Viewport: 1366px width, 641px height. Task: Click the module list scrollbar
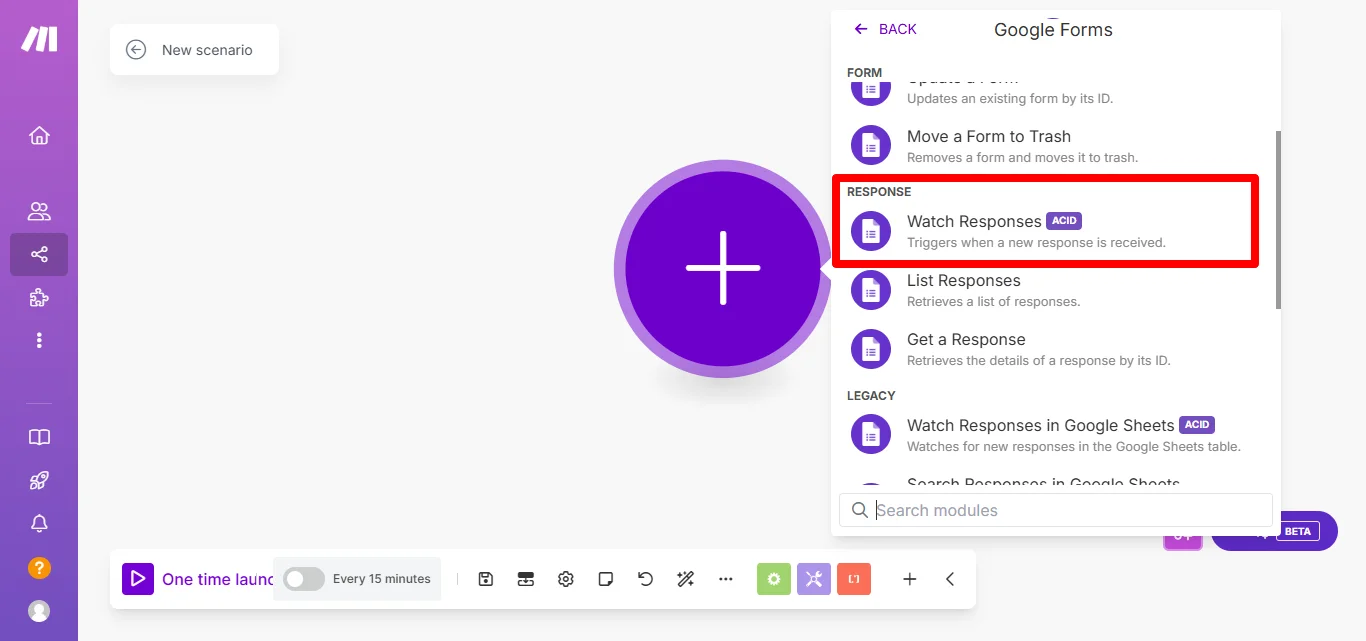(1278, 219)
